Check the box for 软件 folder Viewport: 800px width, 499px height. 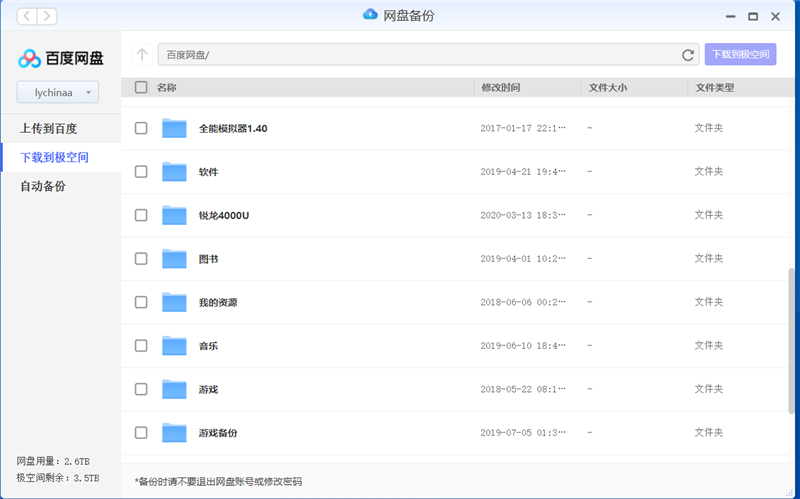point(141,171)
